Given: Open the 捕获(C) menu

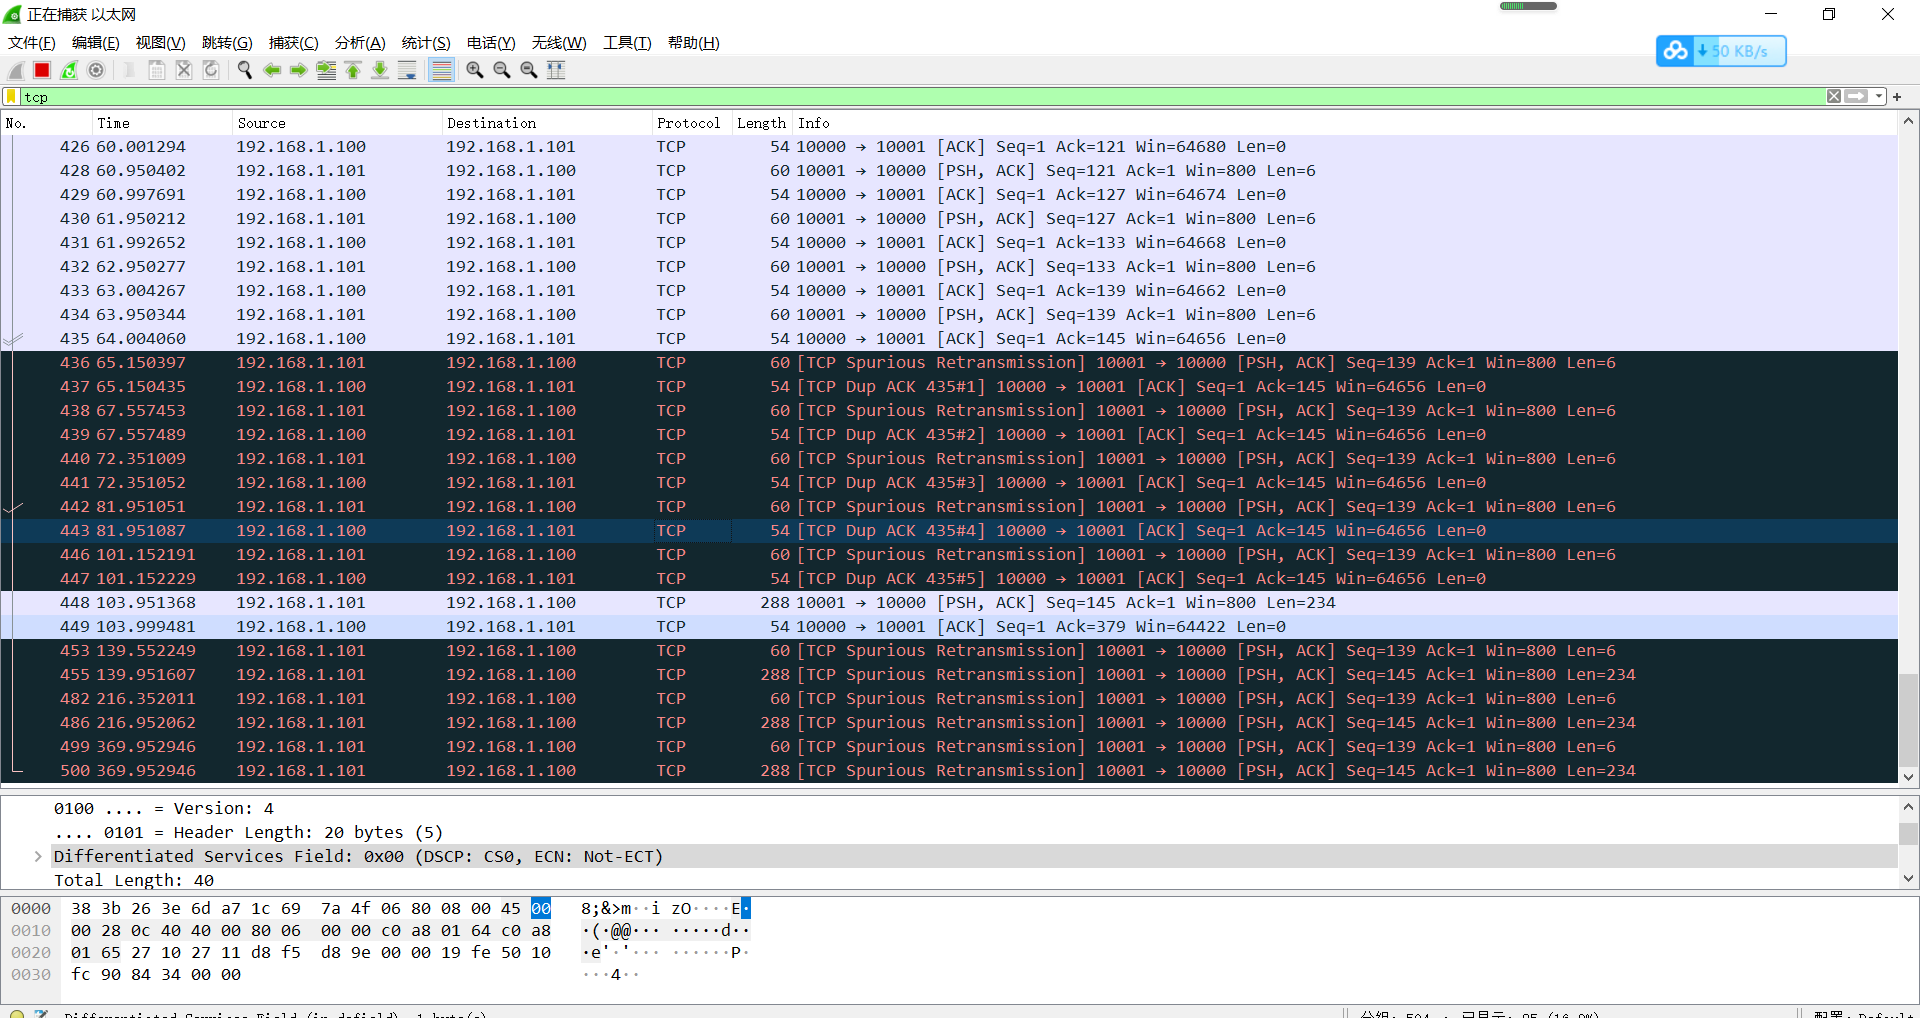Looking at the screenshot, I should 293,43.
